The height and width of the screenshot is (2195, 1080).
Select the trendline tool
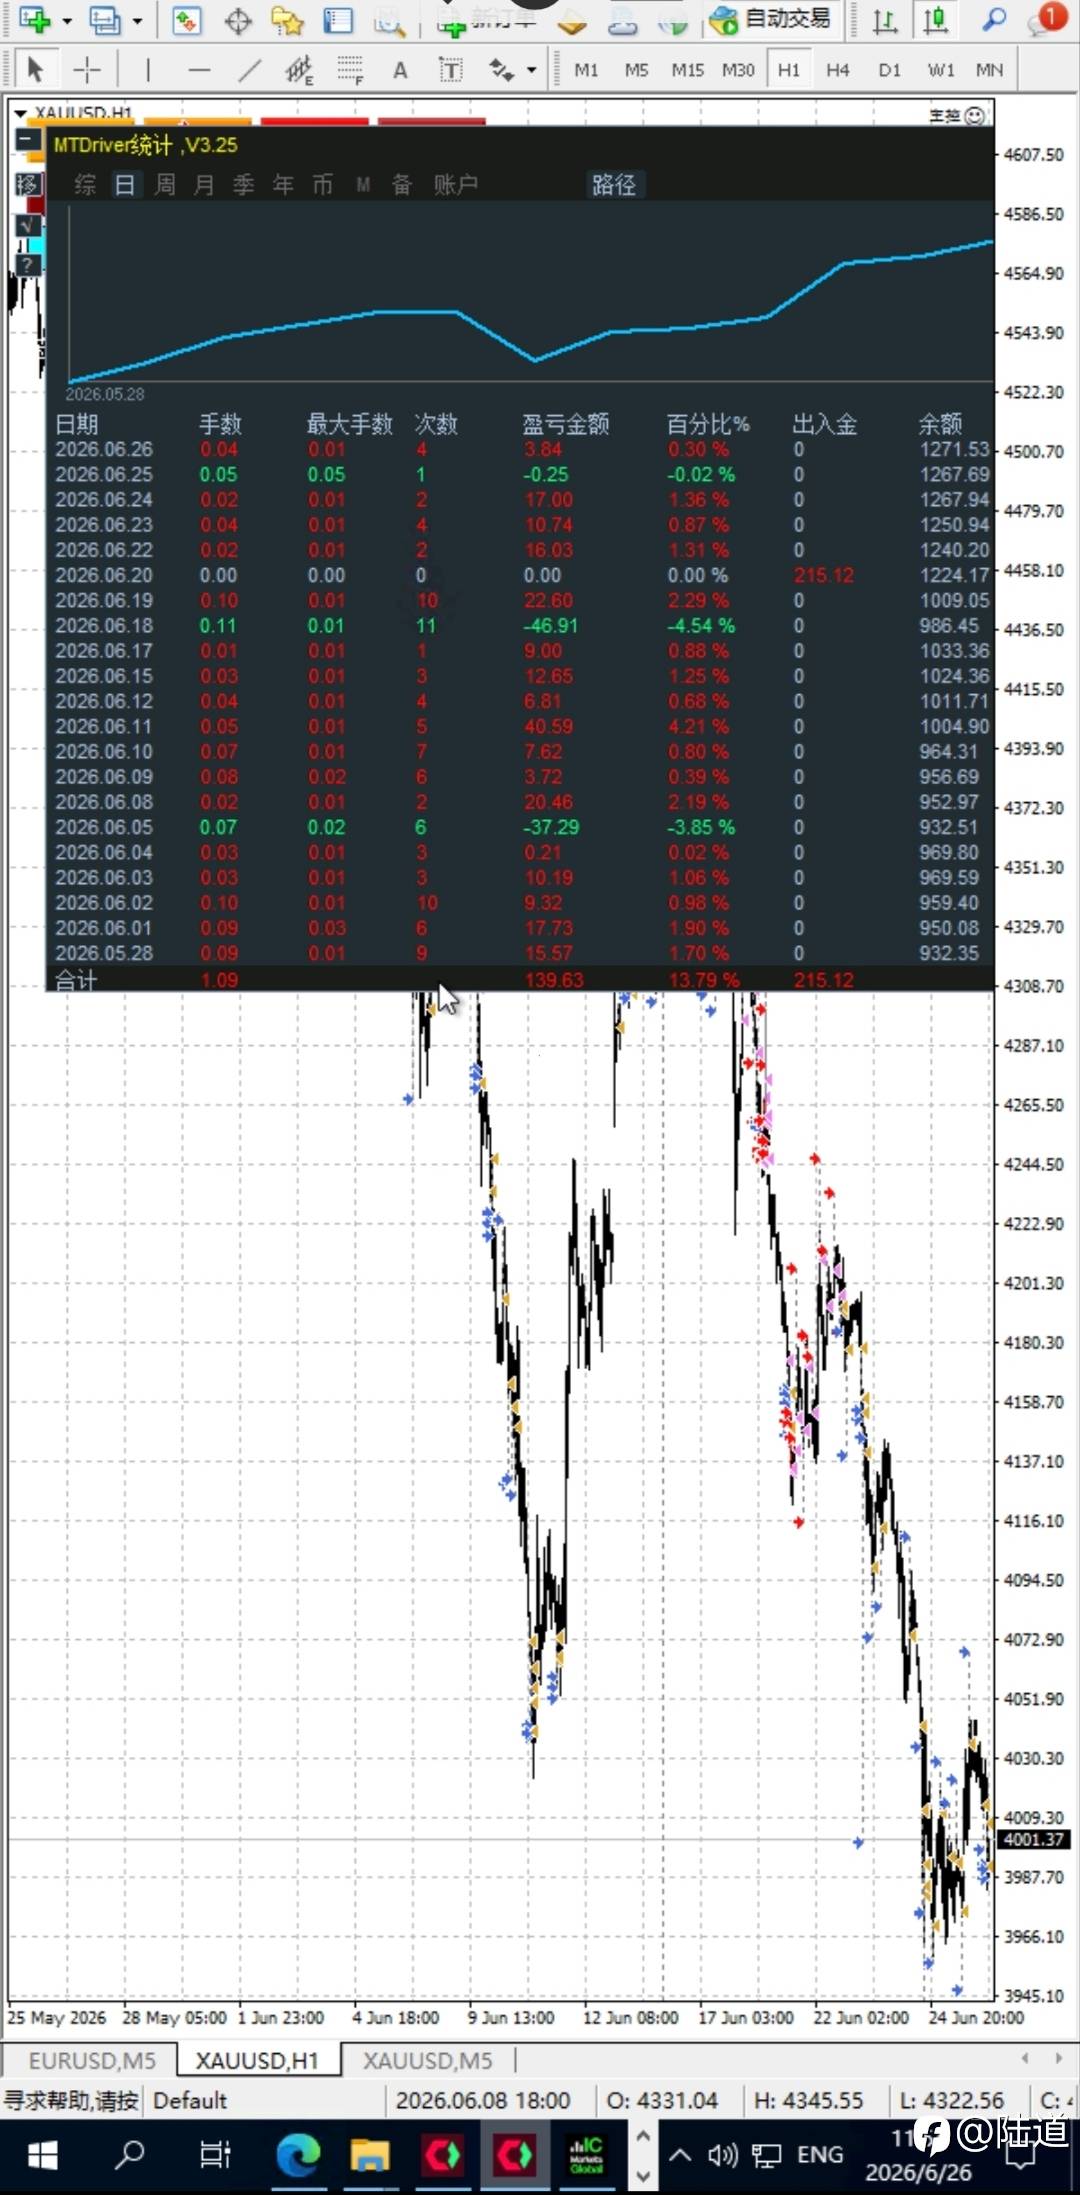point(249,70)
